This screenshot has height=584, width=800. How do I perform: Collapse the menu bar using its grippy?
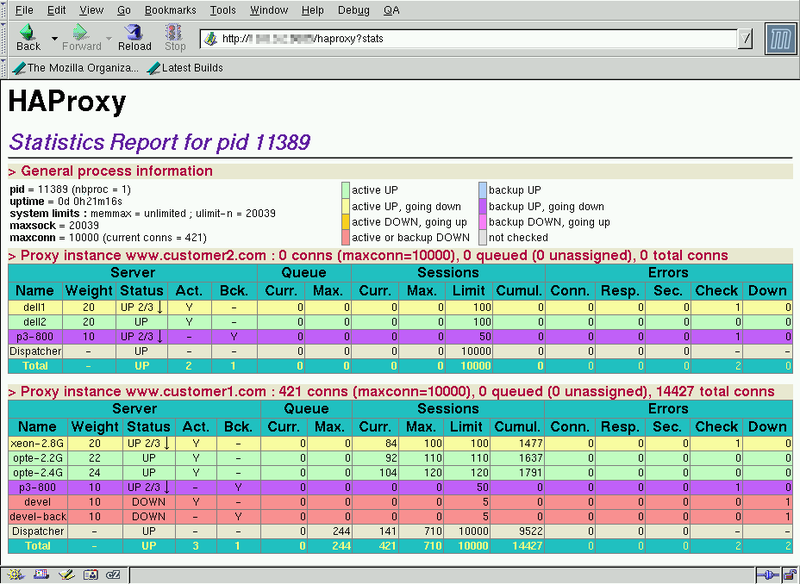click(x=4, y=10)
